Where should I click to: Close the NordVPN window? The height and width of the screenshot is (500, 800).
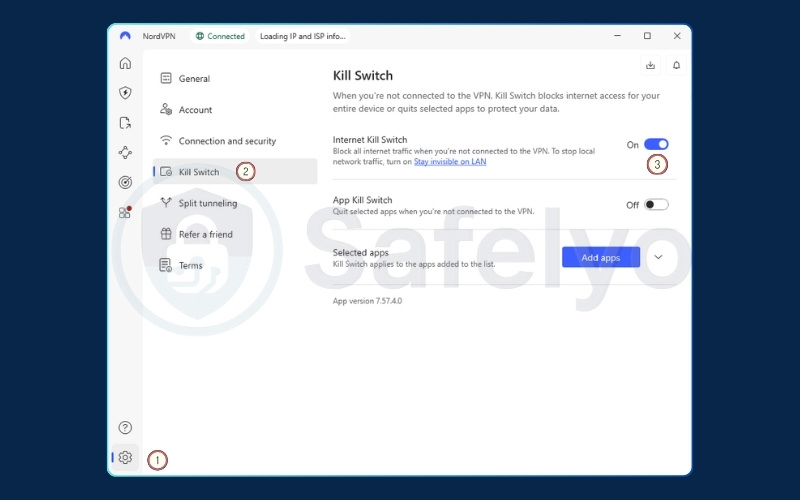click(x=677, y=36)
